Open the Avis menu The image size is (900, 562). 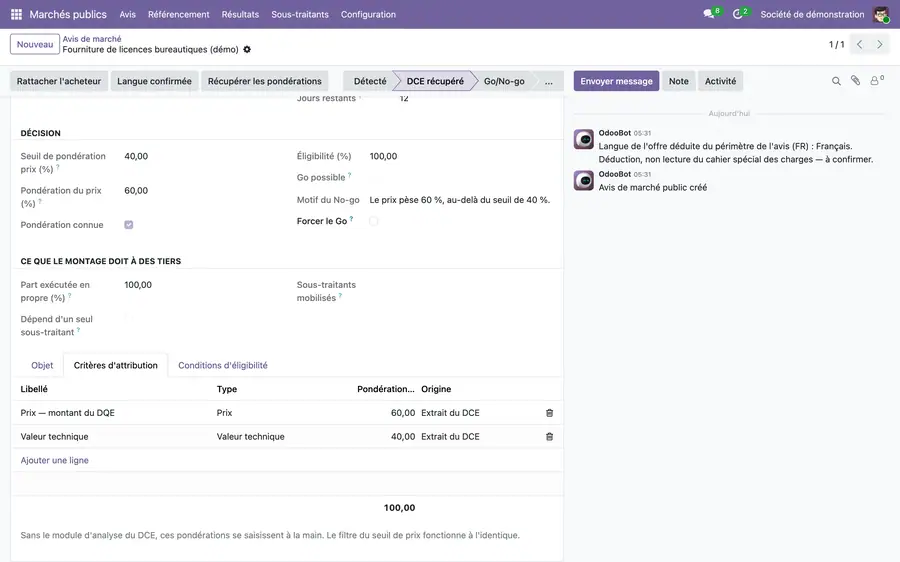[127, 14]
